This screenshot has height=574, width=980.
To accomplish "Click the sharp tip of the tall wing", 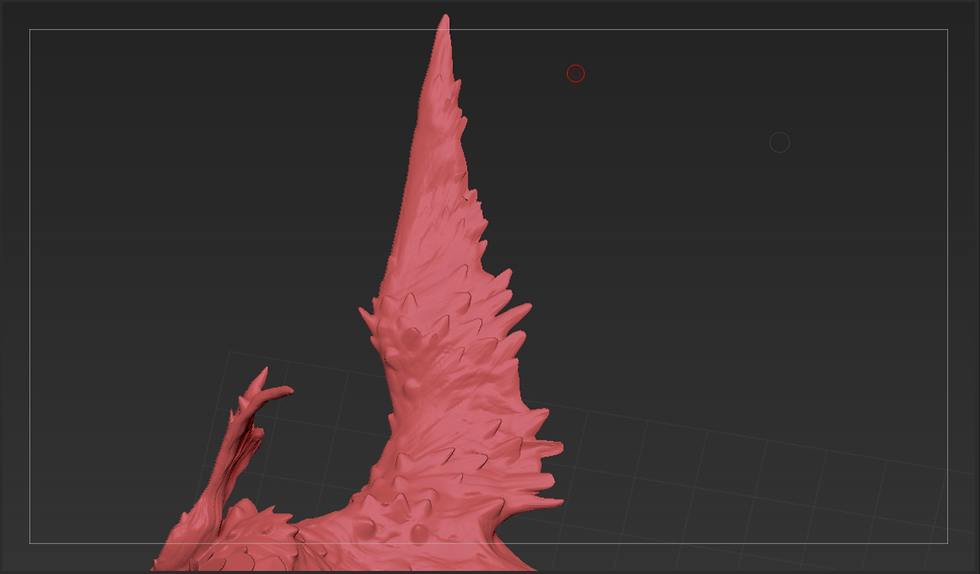I will pyautogui.click(x=445, y=19).
